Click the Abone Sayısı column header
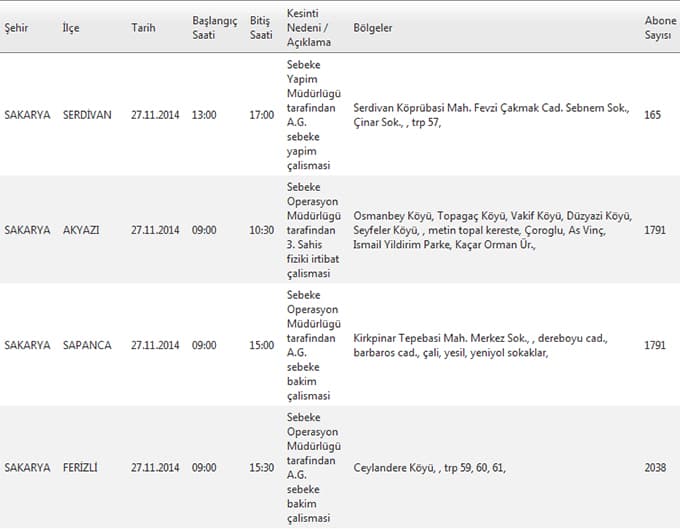680x529 pixels. pyautogui.click(x=660, y=28)
